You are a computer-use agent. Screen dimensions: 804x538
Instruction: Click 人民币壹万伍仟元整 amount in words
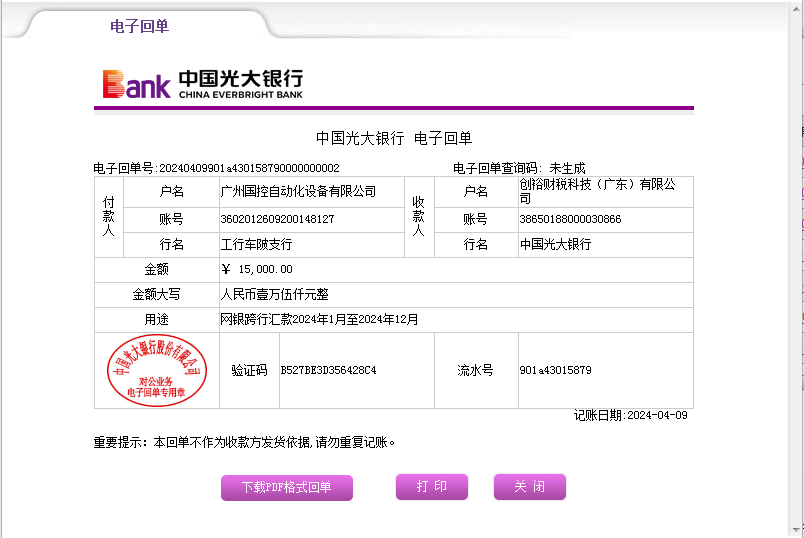point(274,294)
